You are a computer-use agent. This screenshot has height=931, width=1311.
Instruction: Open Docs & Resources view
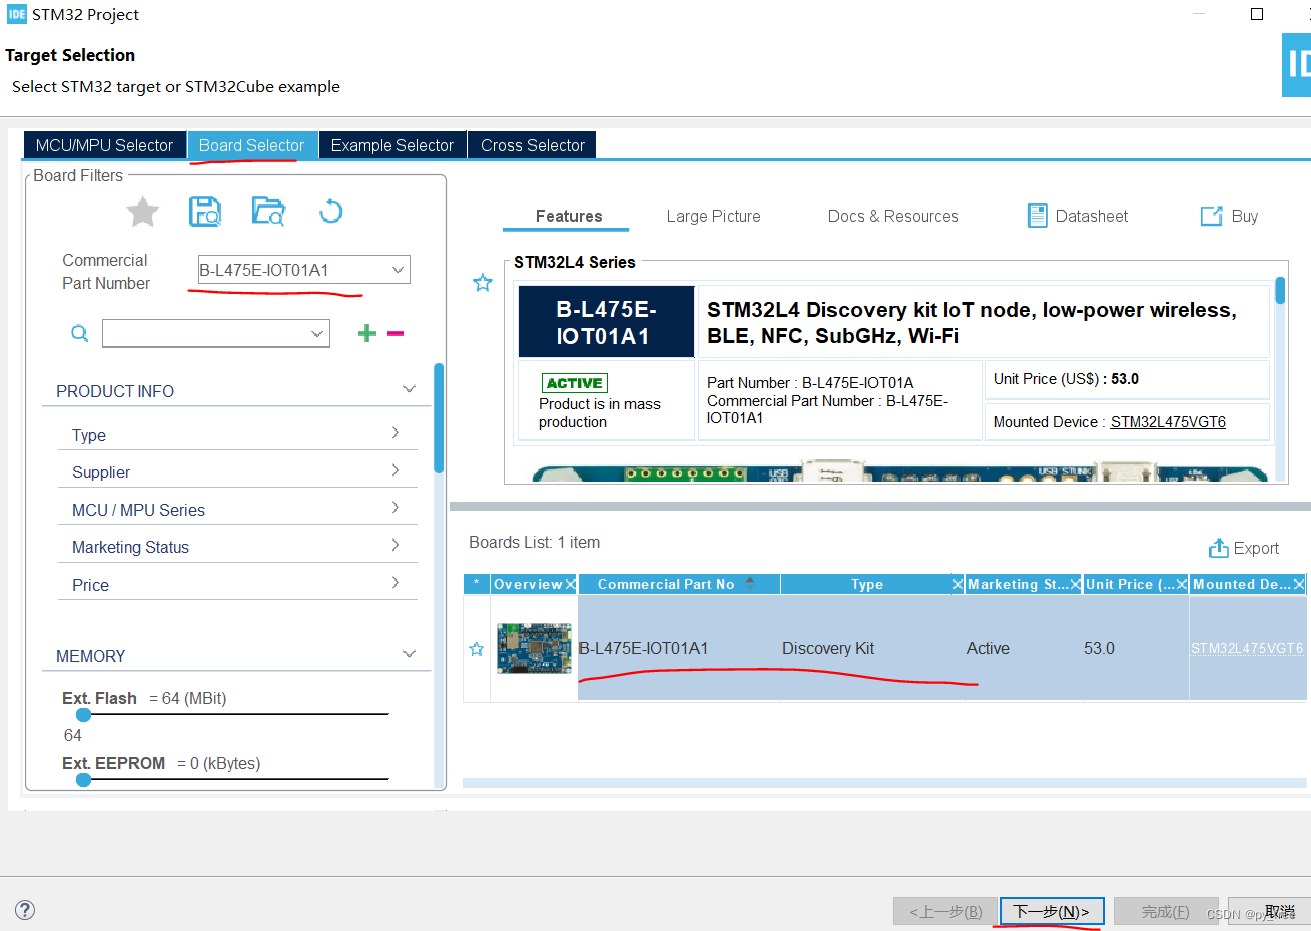(x=893, y=216)
